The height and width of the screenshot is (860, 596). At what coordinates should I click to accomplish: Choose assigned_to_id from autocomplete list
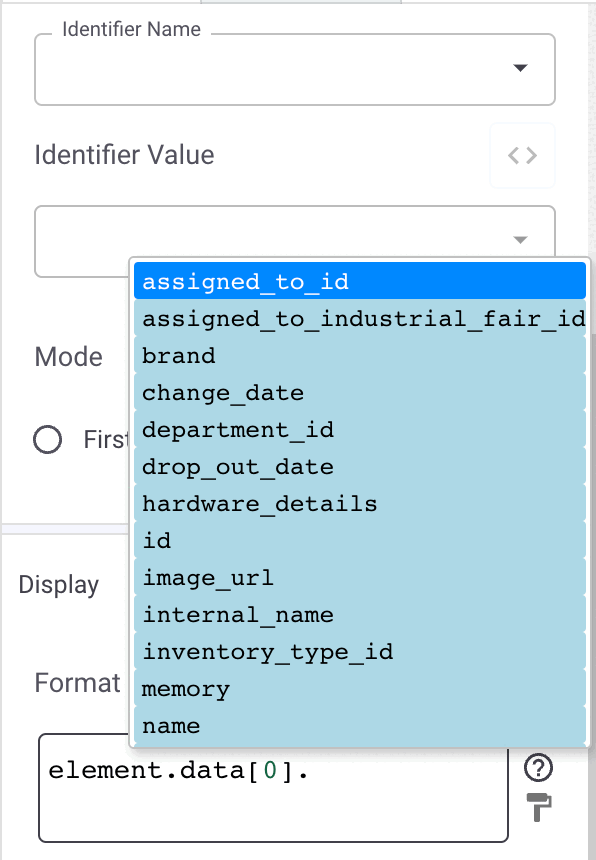[x=360, y=281]
